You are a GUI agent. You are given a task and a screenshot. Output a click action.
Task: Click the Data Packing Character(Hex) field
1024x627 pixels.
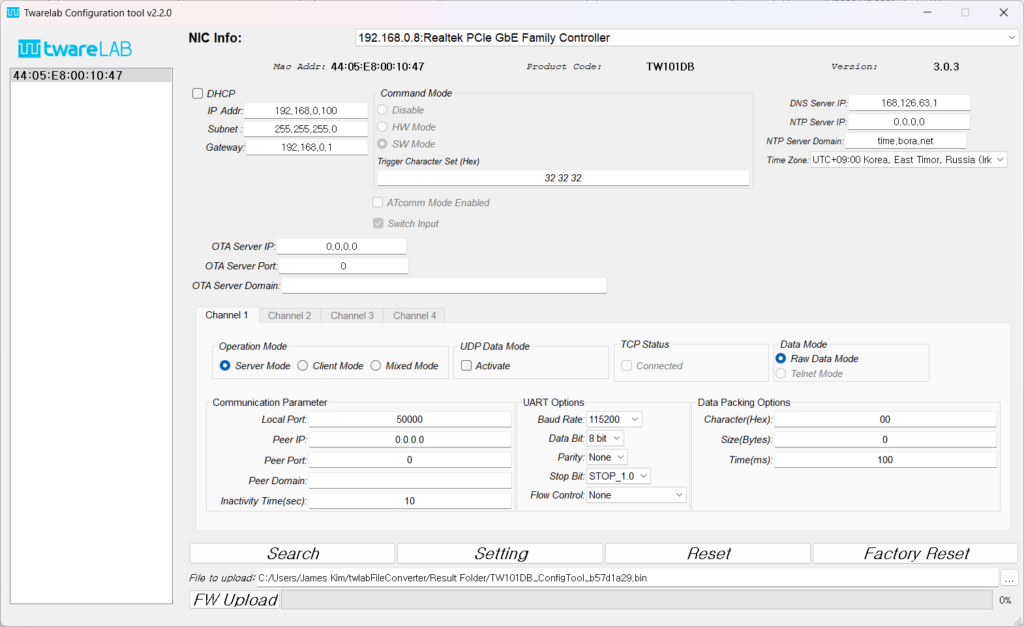pos(885,419)
